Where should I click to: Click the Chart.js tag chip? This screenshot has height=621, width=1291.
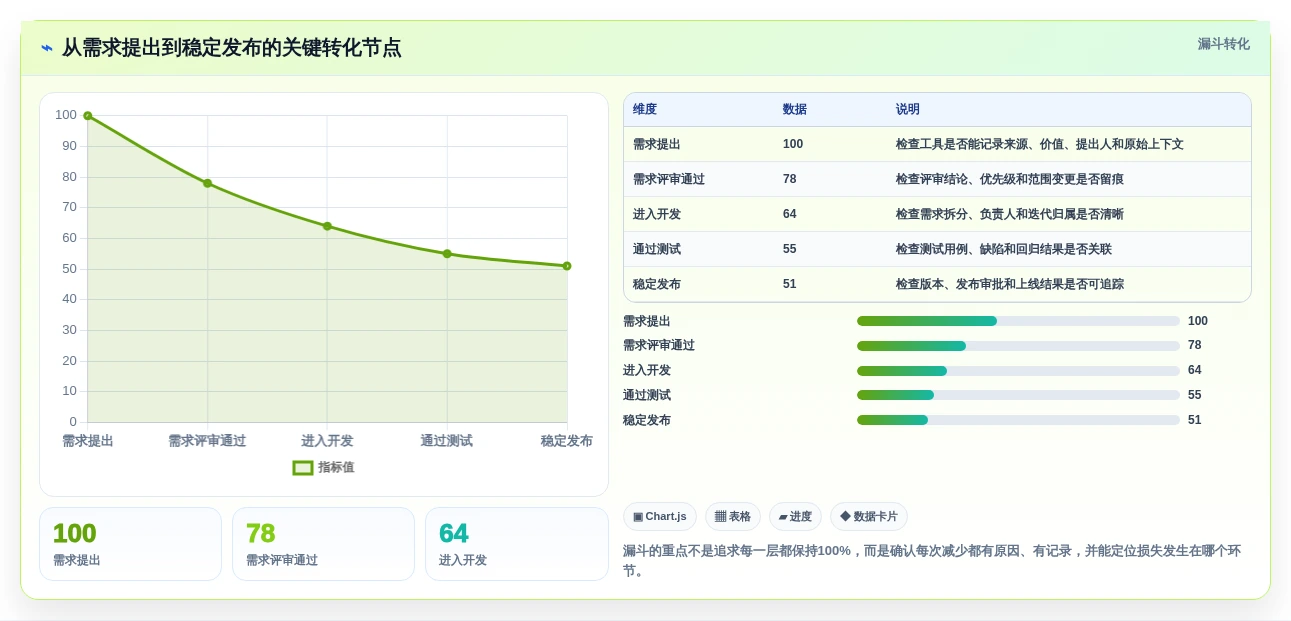(x=660, y=516)
